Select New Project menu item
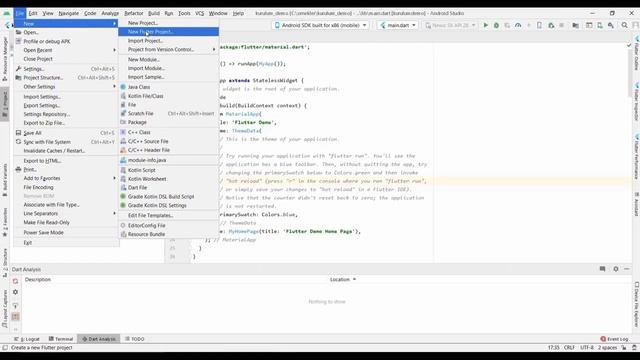 [x=169, y=23]
